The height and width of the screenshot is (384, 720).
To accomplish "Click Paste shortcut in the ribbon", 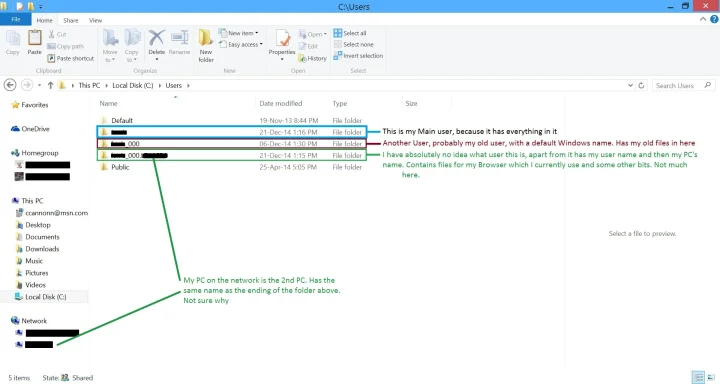I will 71,58.
